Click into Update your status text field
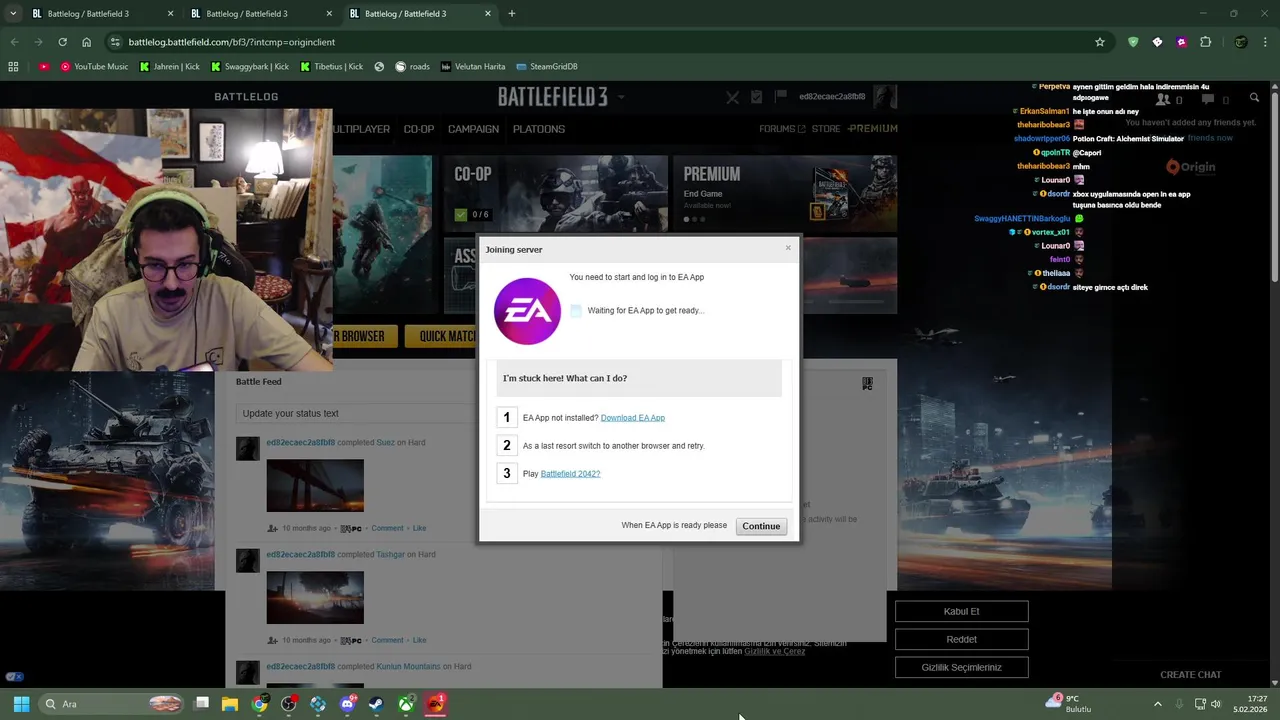Viewport: 1280px width, 720px height. 356,413
